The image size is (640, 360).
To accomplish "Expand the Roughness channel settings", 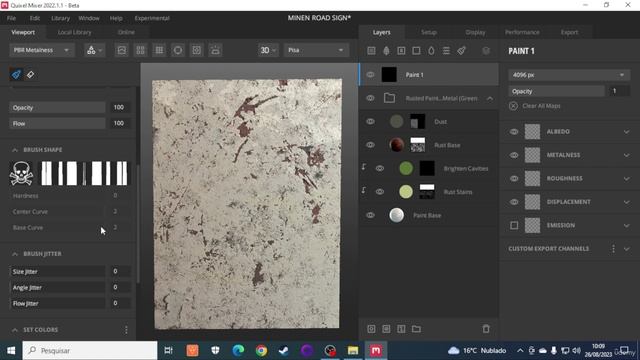I will [x=627, y=178].
